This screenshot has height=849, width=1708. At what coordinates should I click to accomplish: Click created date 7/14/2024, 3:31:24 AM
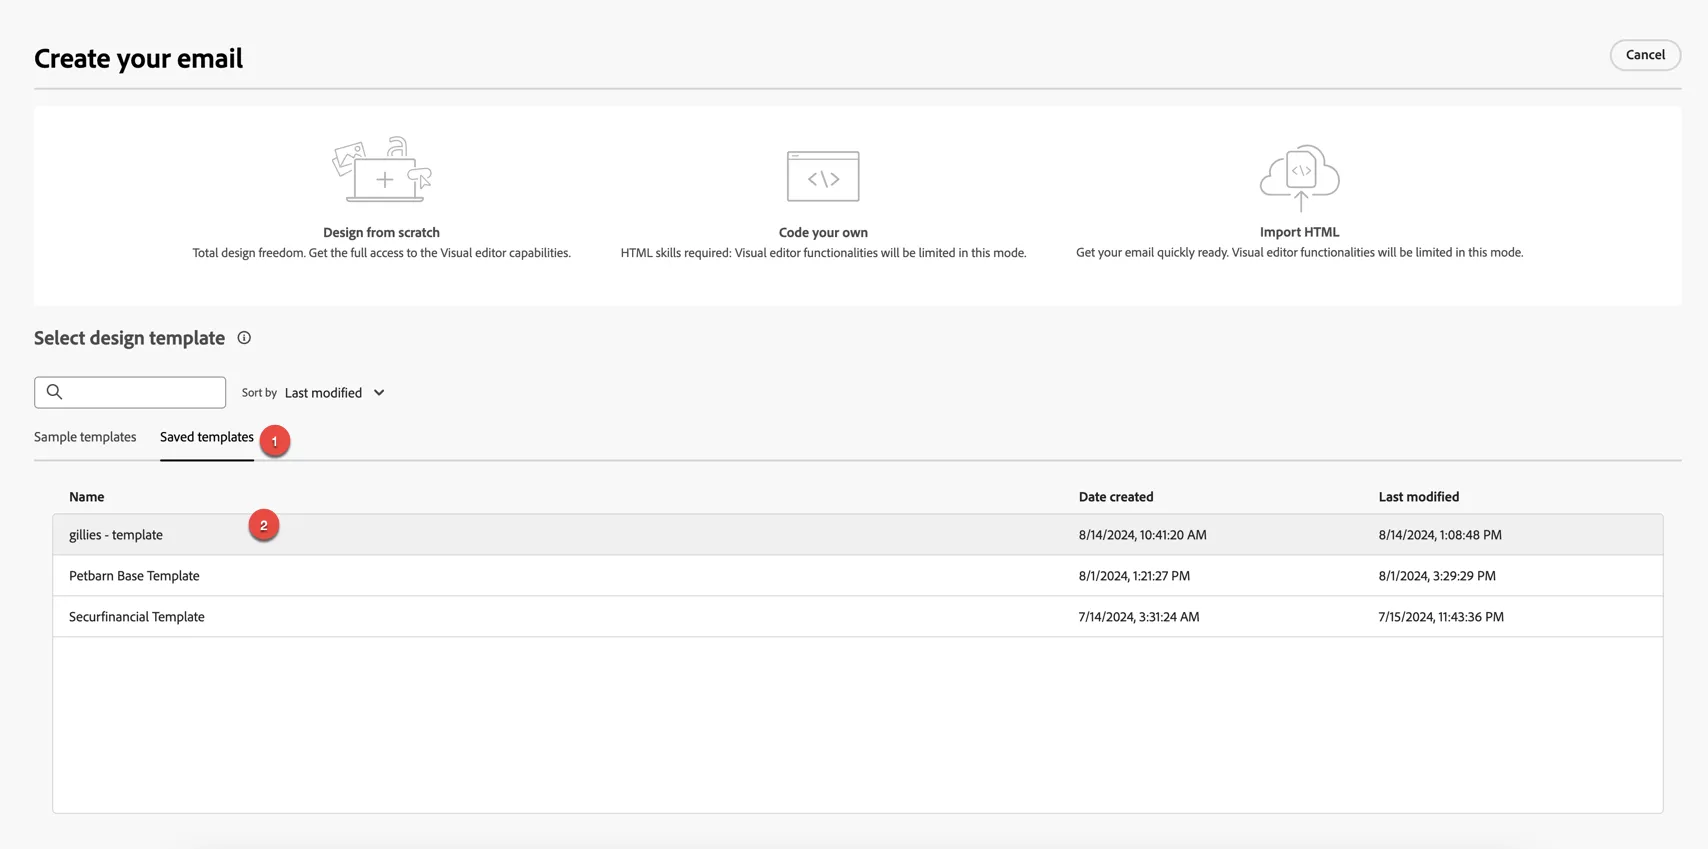click(1139, 617)
